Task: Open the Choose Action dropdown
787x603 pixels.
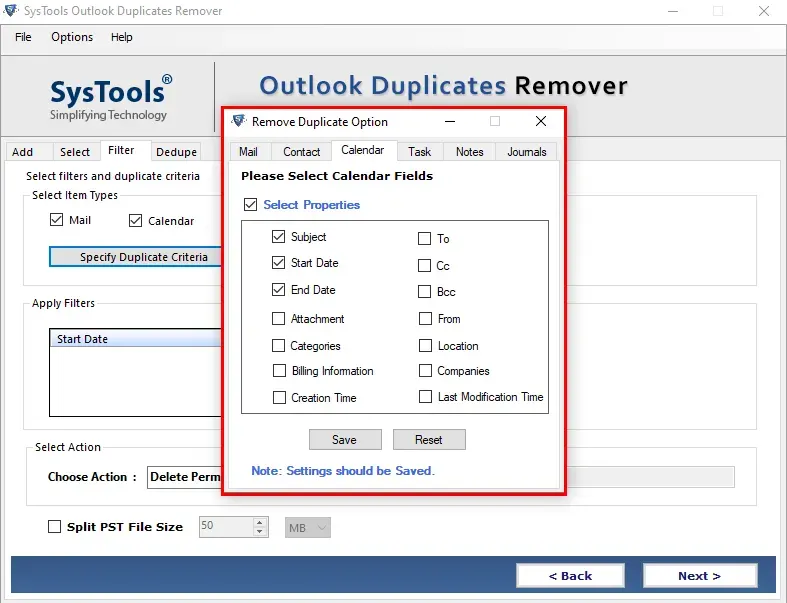Action: 185,477
